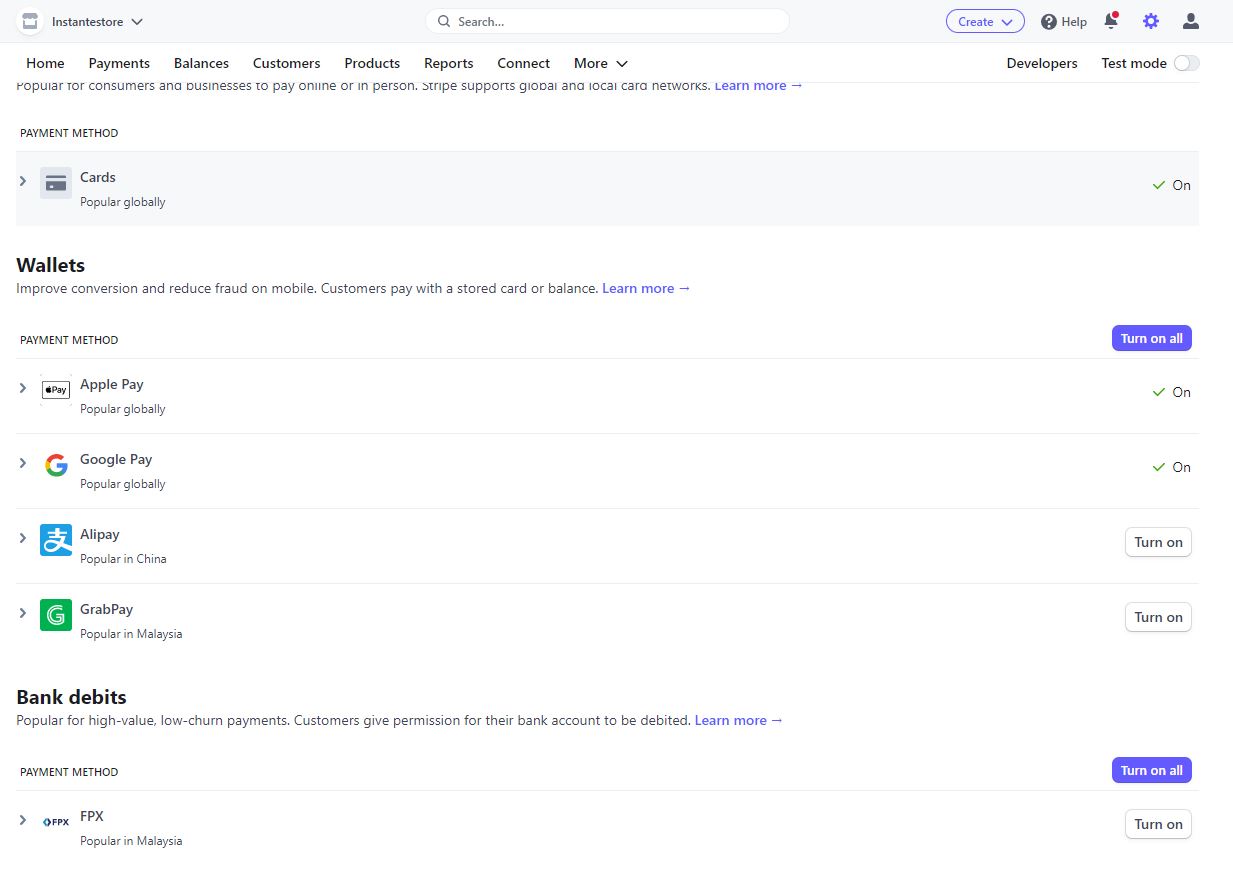Expand the FPX row chevron
1233x888 pixels.
point(23,820)
